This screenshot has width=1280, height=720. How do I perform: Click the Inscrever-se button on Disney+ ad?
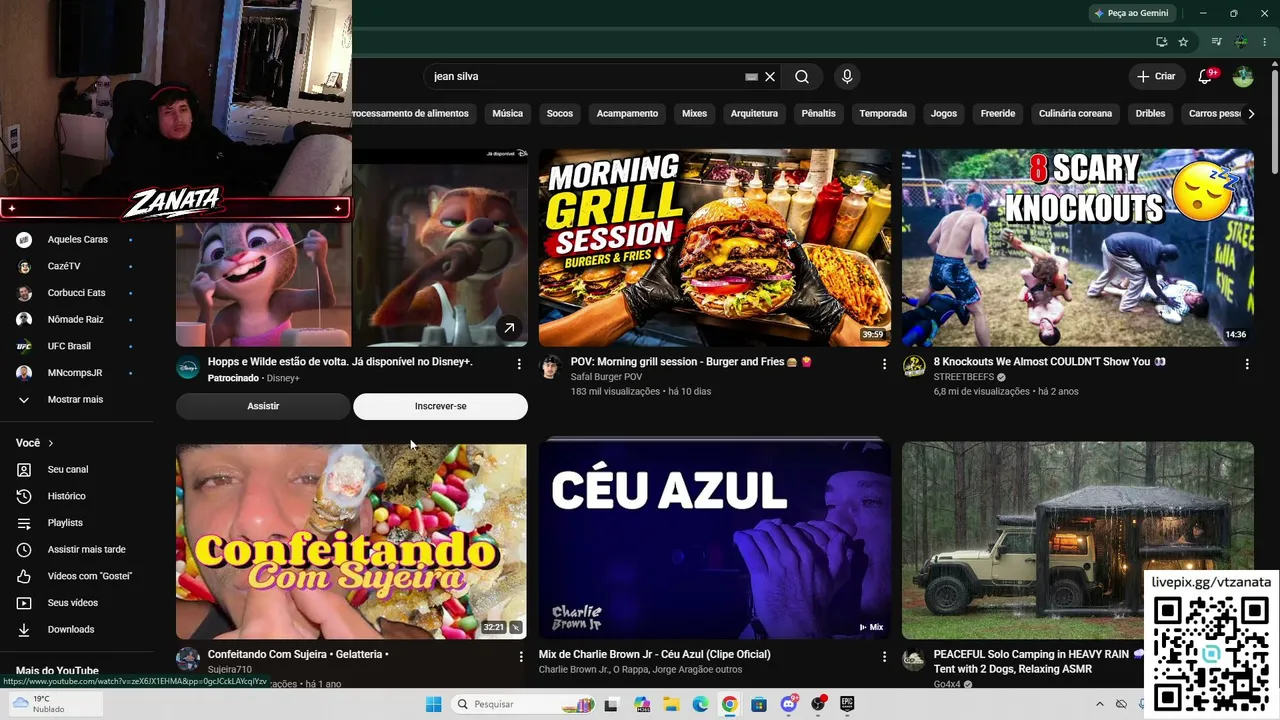pos(440,406)
